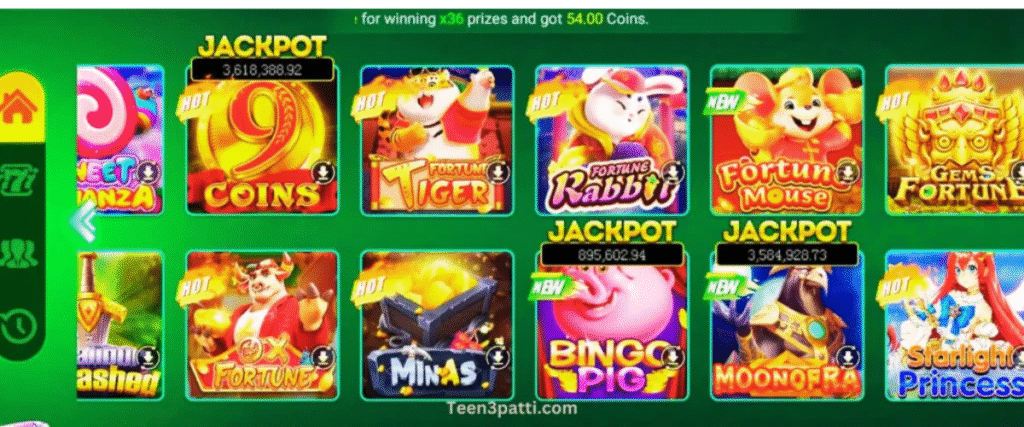Download the 9 Coins game
The width and height of the screenshot is (1024, 427).
click(x=323, y=173)
